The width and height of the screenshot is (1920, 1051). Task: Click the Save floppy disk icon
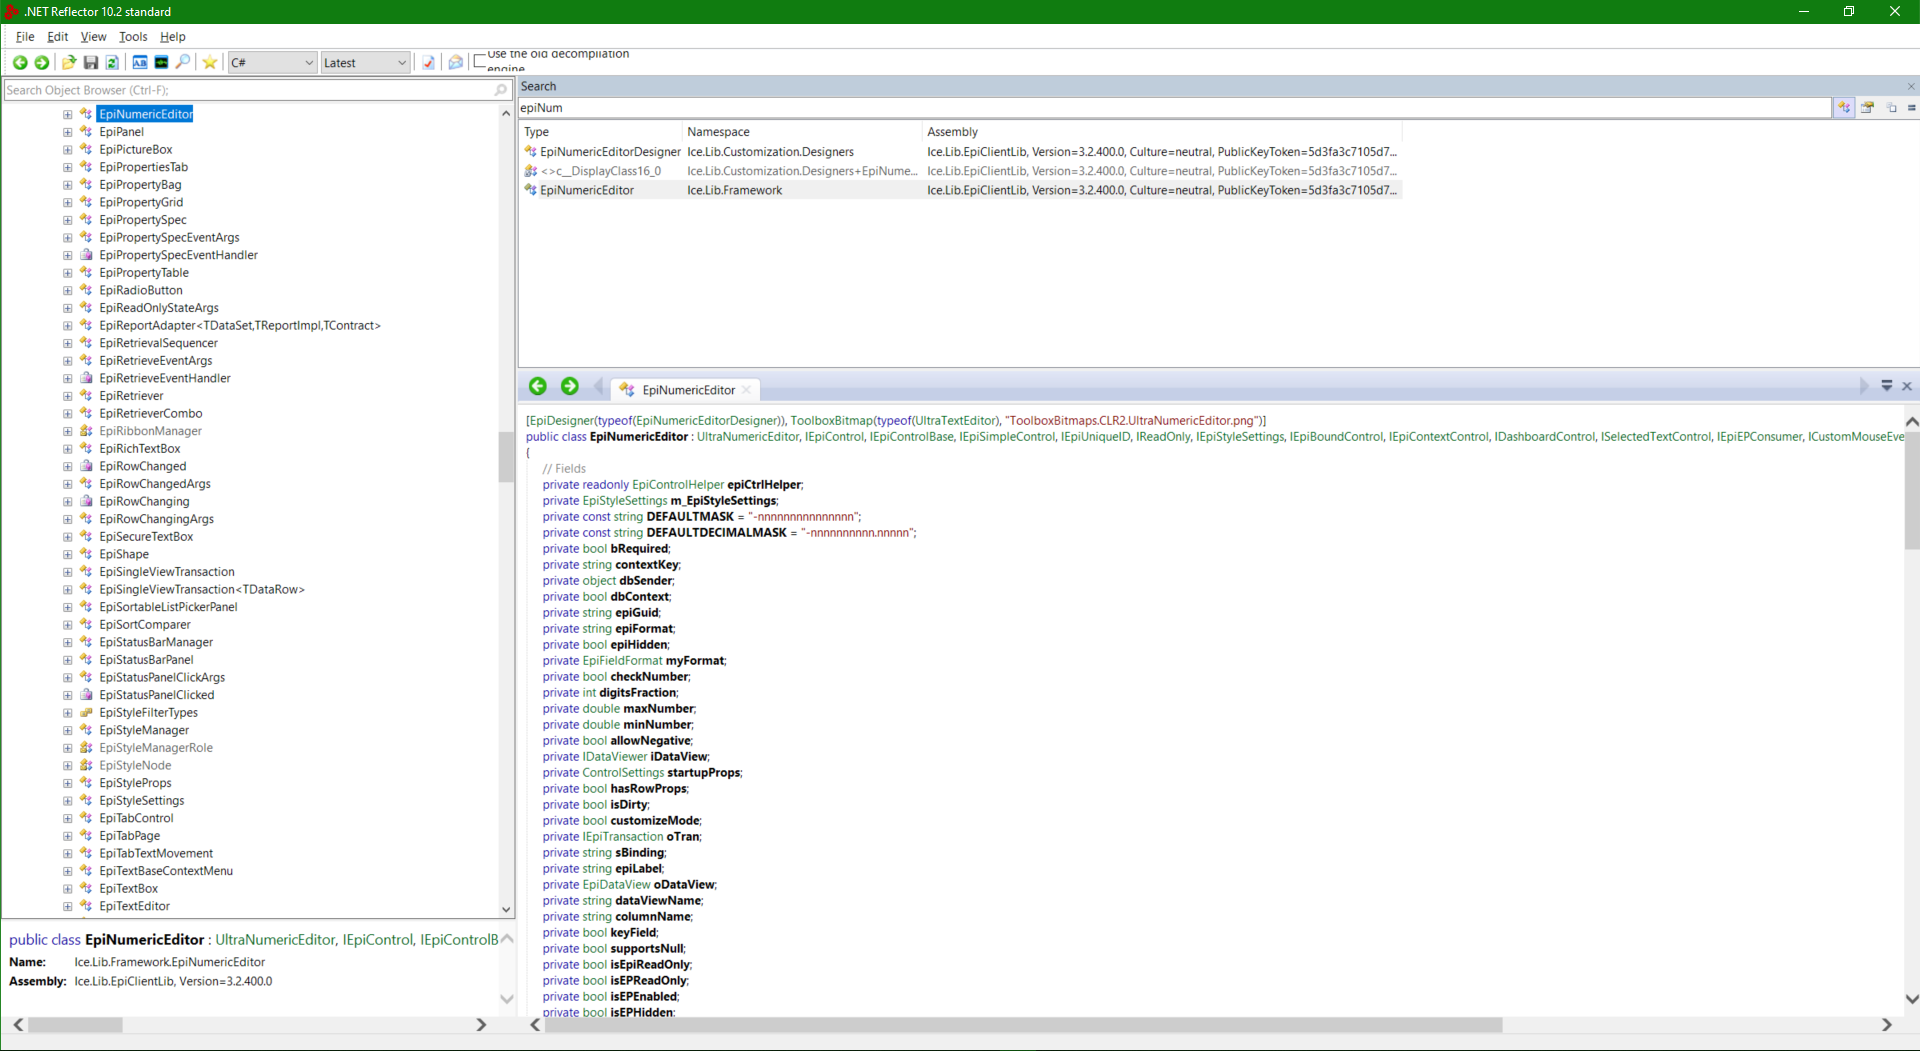click(x=91, y=63)
